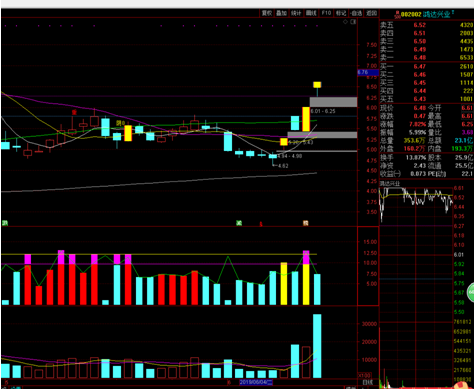Screen dimensions: 474x390
Task: Click the red 量 label above the candlesticks
Action: point(74,112)
